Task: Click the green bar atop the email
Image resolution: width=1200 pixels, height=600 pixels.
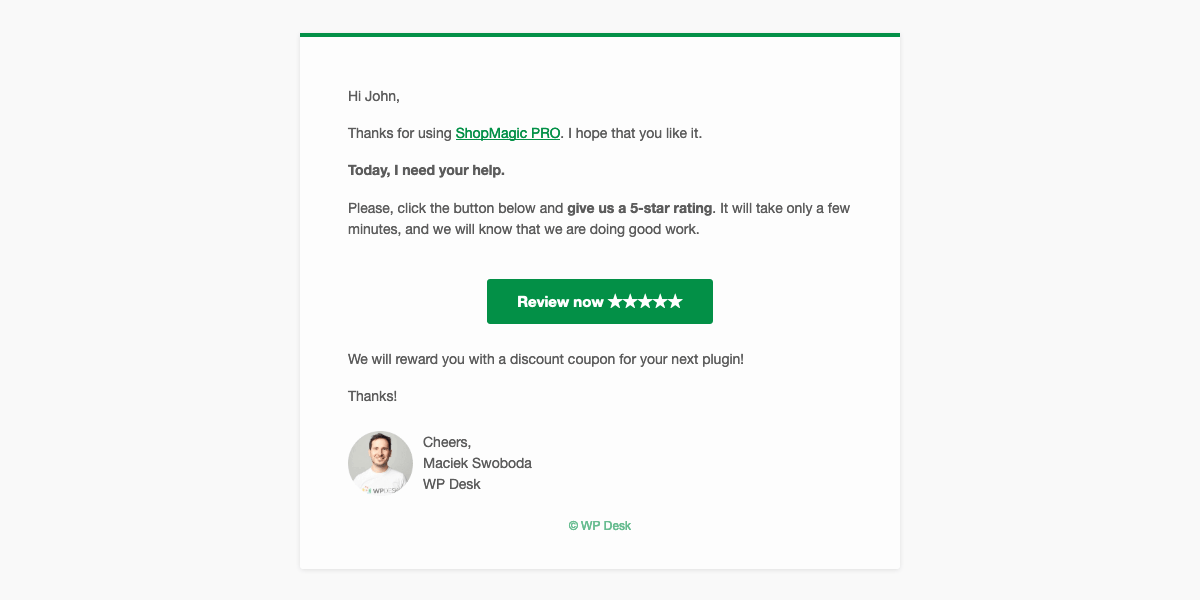Action: click(600, 35)
